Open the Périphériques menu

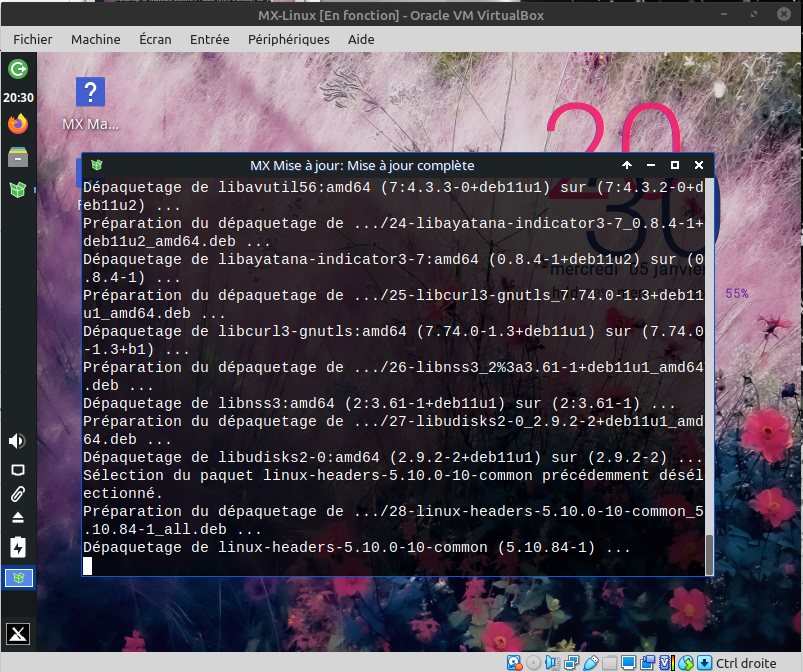[291, 39]
